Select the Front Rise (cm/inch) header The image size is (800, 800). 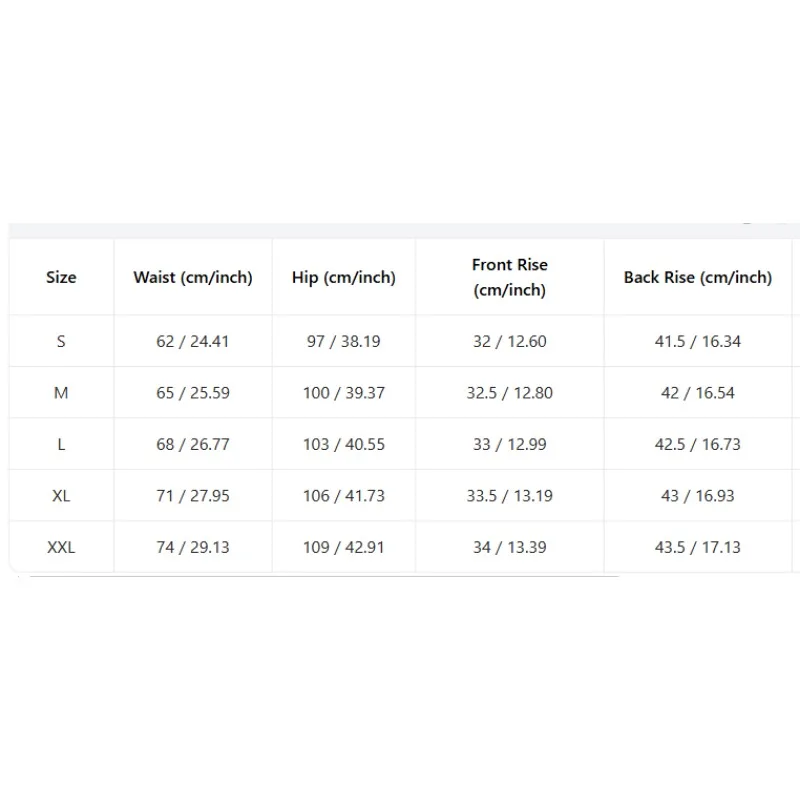[510, 277]
